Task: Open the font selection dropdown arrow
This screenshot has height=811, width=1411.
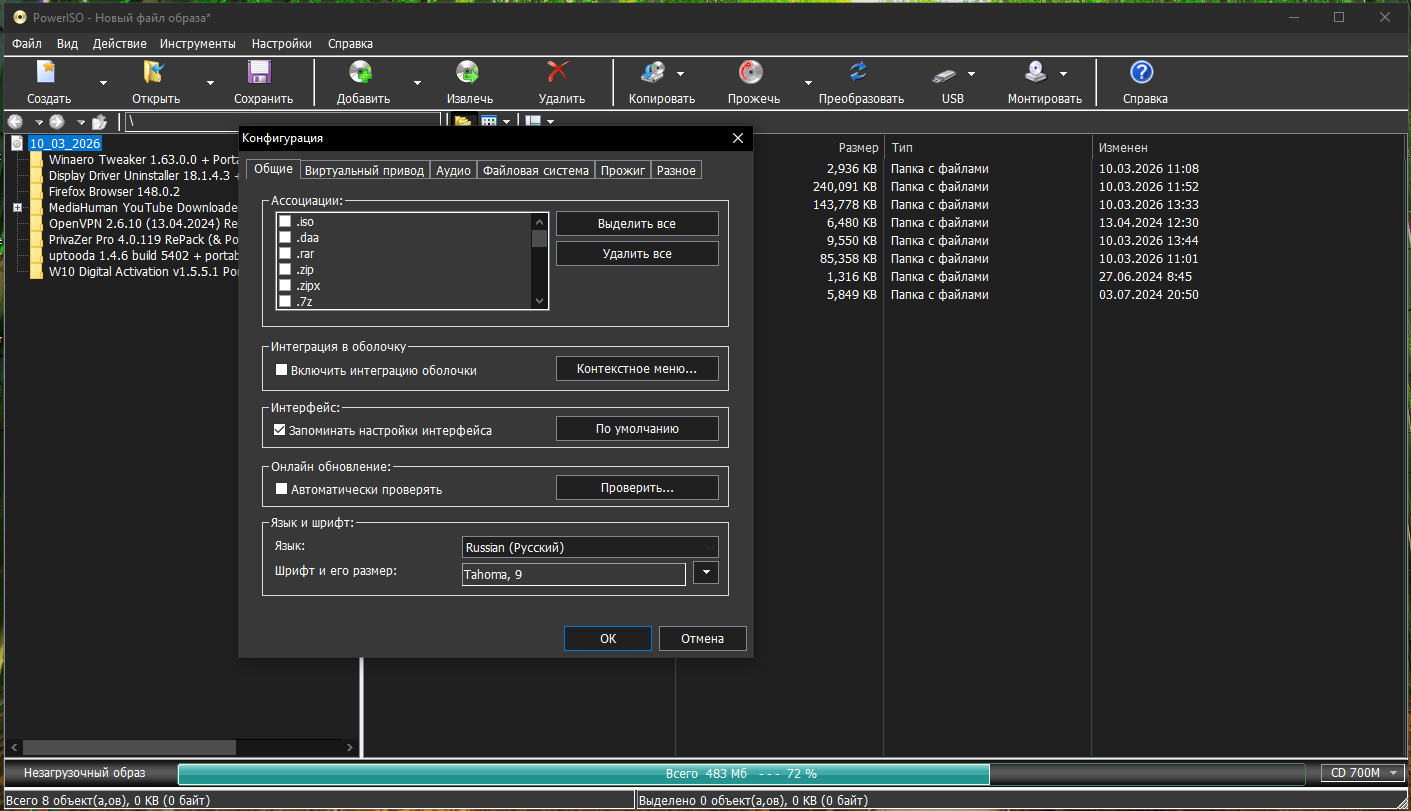Action: 706,574
